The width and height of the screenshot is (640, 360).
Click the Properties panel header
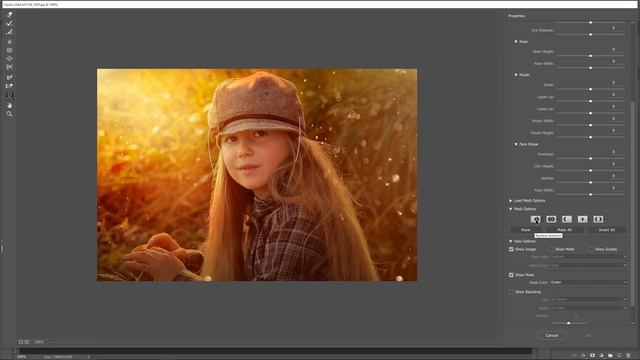click(x=517, y=16)
